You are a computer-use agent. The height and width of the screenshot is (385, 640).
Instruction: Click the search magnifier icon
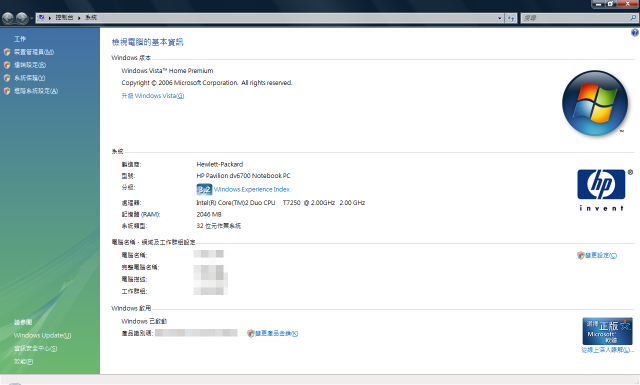click(633, 18)
